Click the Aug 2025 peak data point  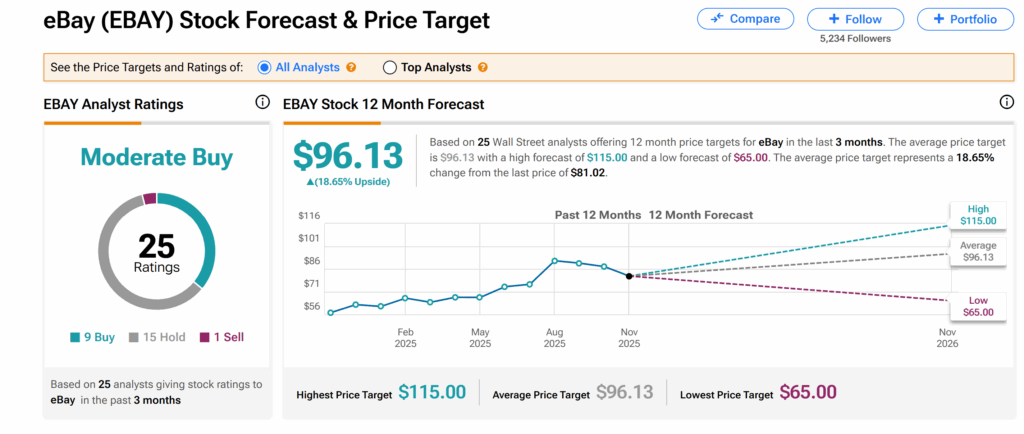click(555, 260)
